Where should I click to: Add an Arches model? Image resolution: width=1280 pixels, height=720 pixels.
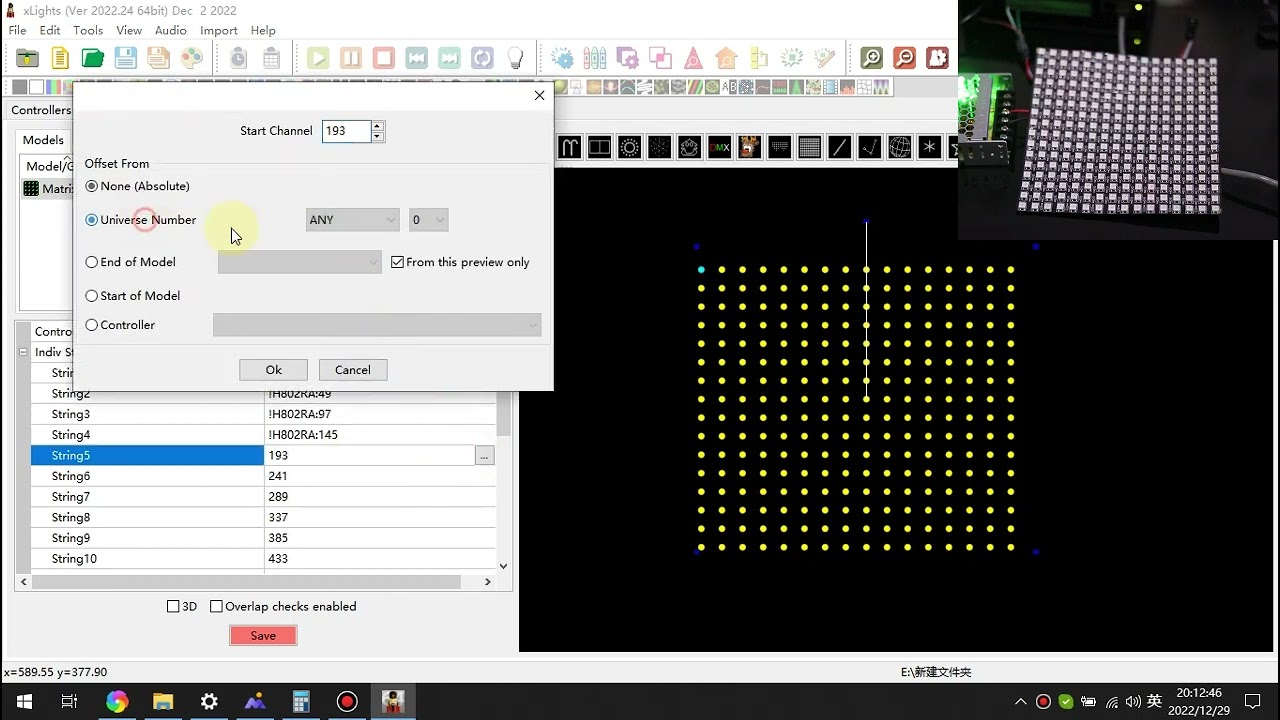pos(569,148)
